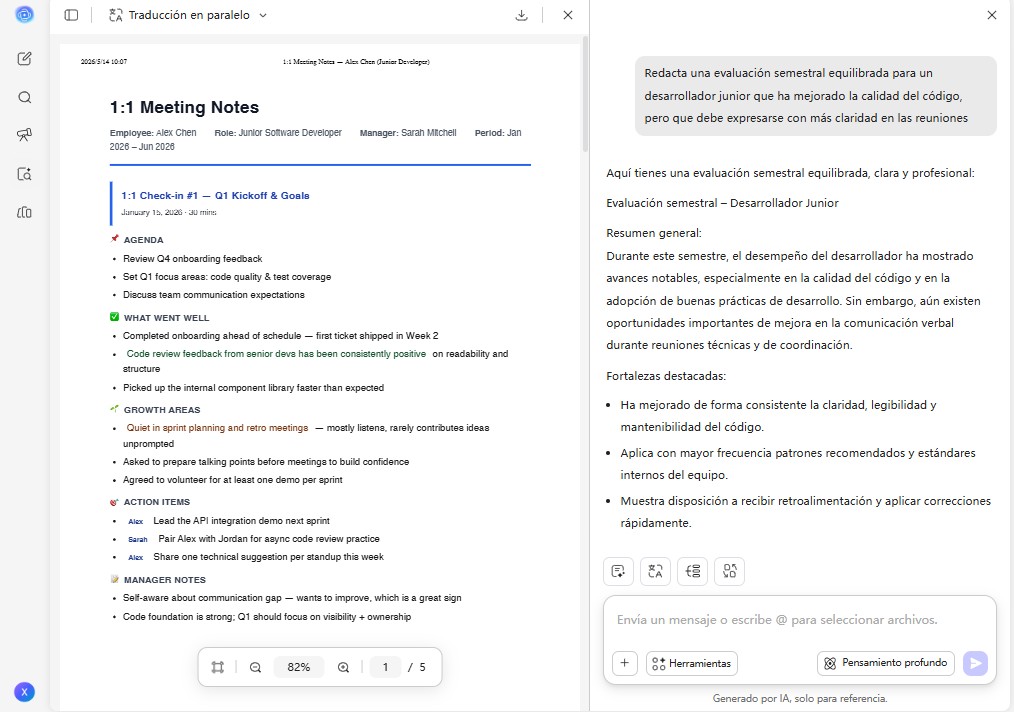Image resolution: width=1014 pixels, height=712 pixels.
Task: Click the 1:1 Check-in #1 Q1 Kickoff heading
Action: [215, 195]
